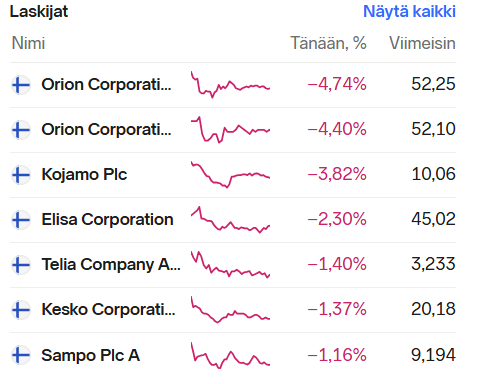Screen dimensions: 477x384
Task: Open the Kojamo Plc stock name
Action: (84, 174)
